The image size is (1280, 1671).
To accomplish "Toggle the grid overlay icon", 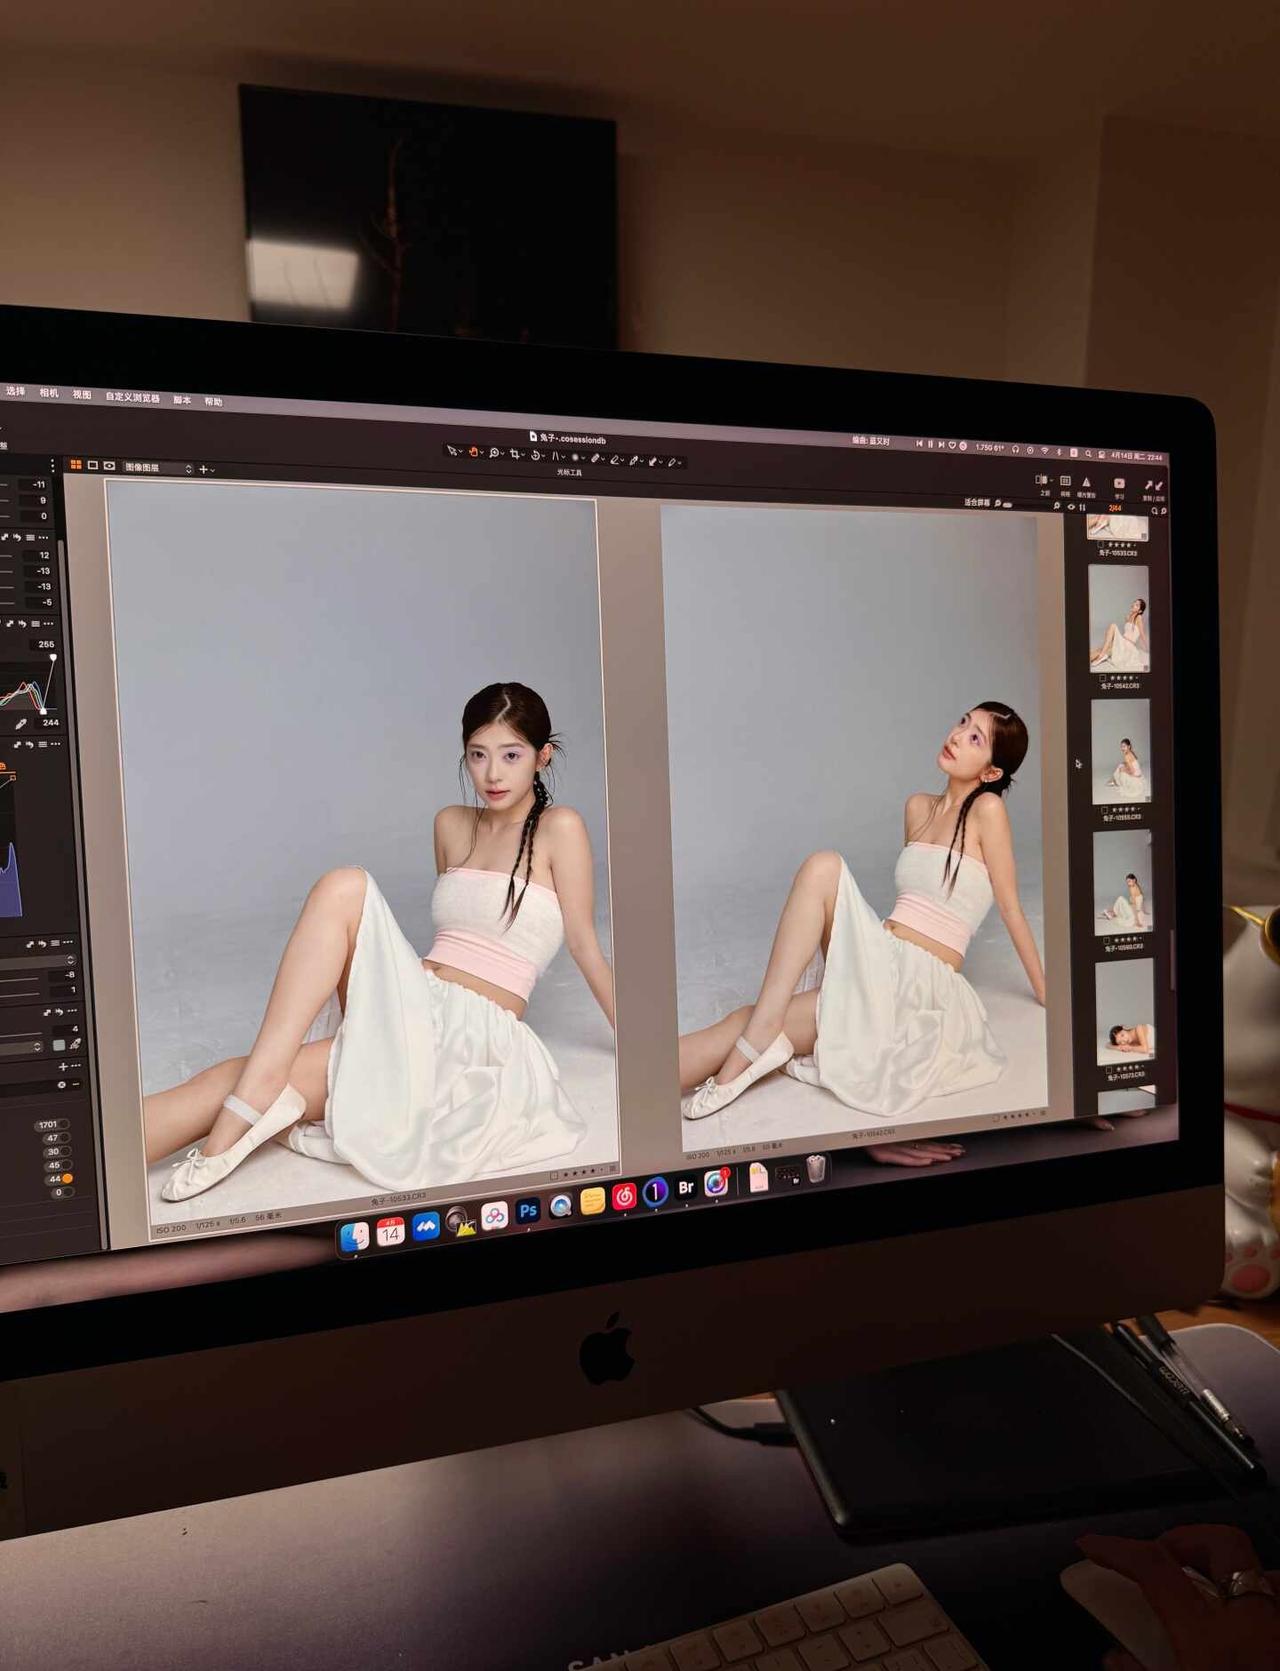I will [1065, 482].
